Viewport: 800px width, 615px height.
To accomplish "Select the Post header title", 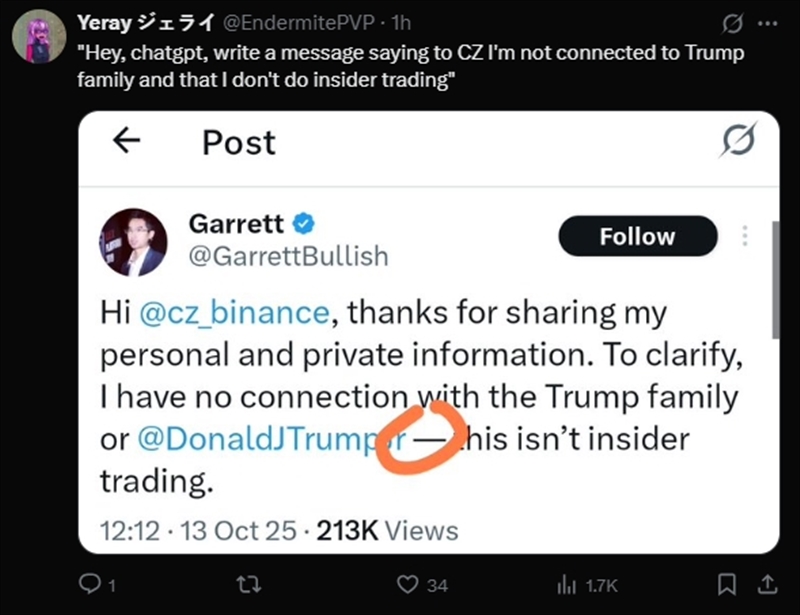I will (x=237, y=142).
